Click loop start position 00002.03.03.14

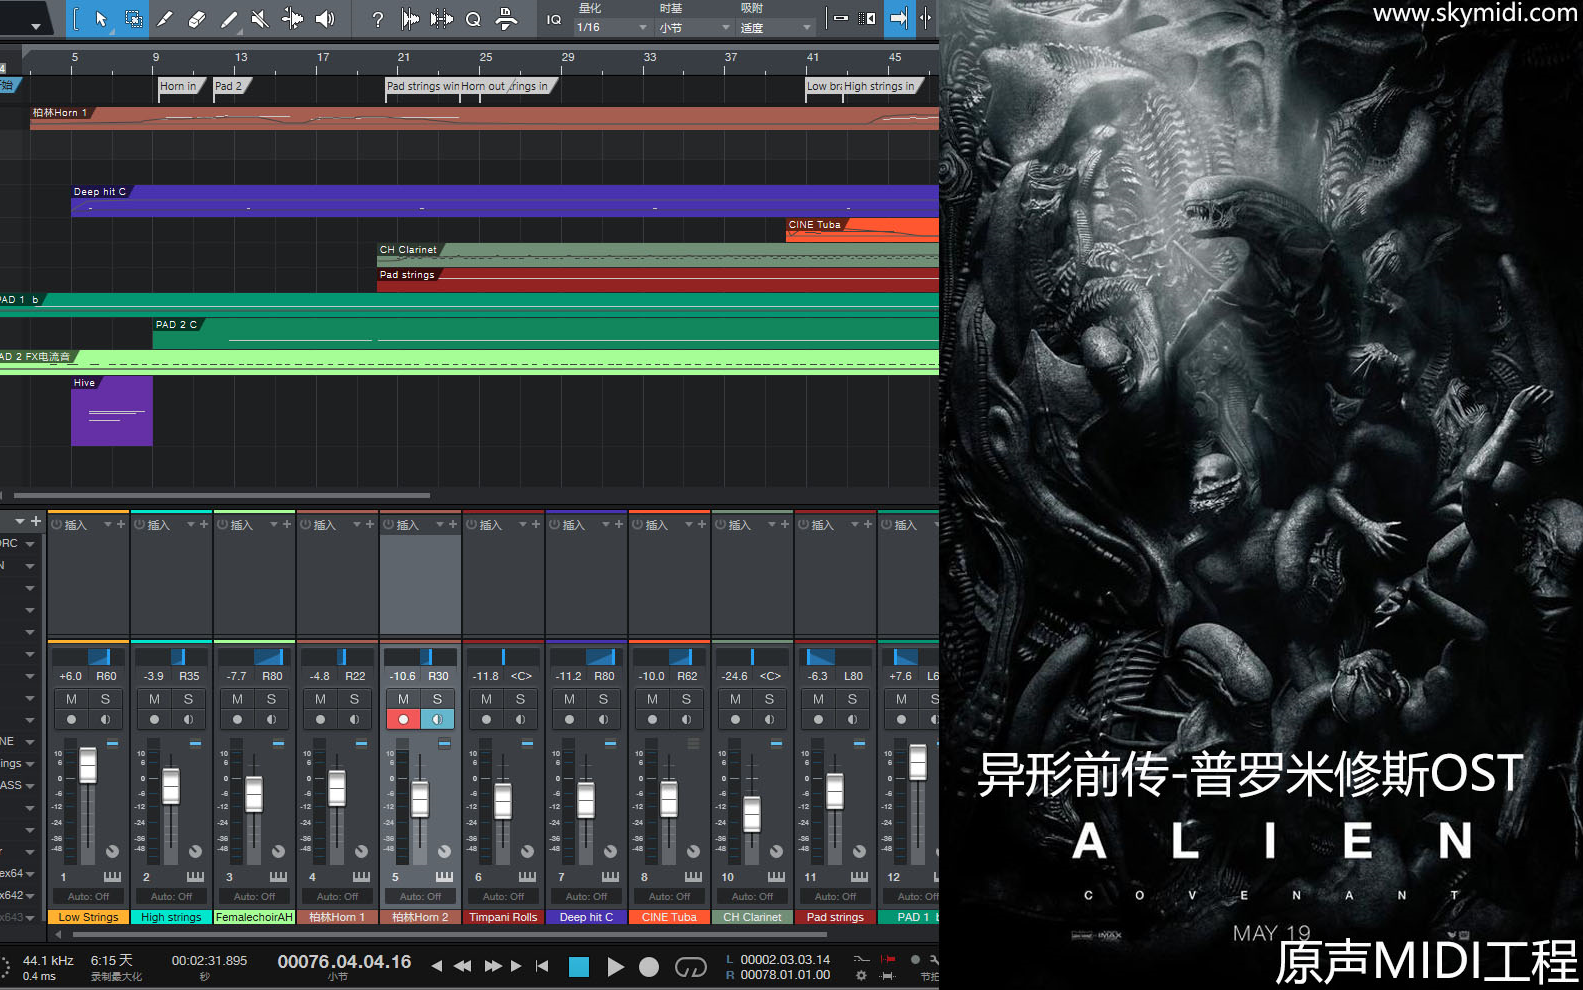(785, 959)
